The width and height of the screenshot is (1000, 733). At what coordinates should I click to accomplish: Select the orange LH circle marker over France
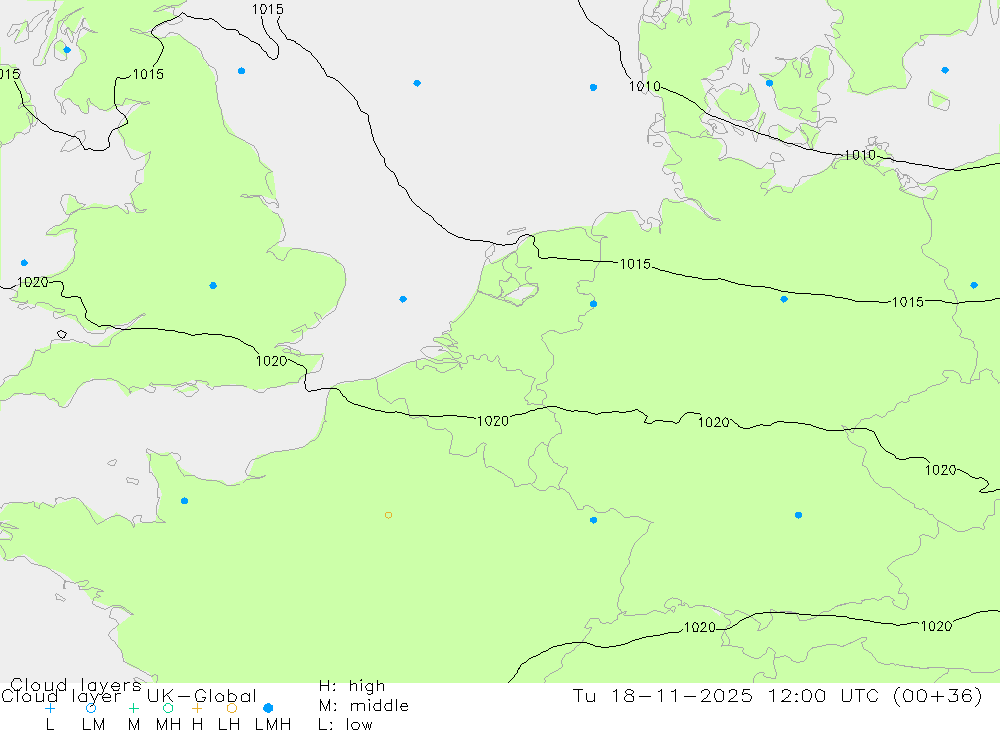(388, 515)
